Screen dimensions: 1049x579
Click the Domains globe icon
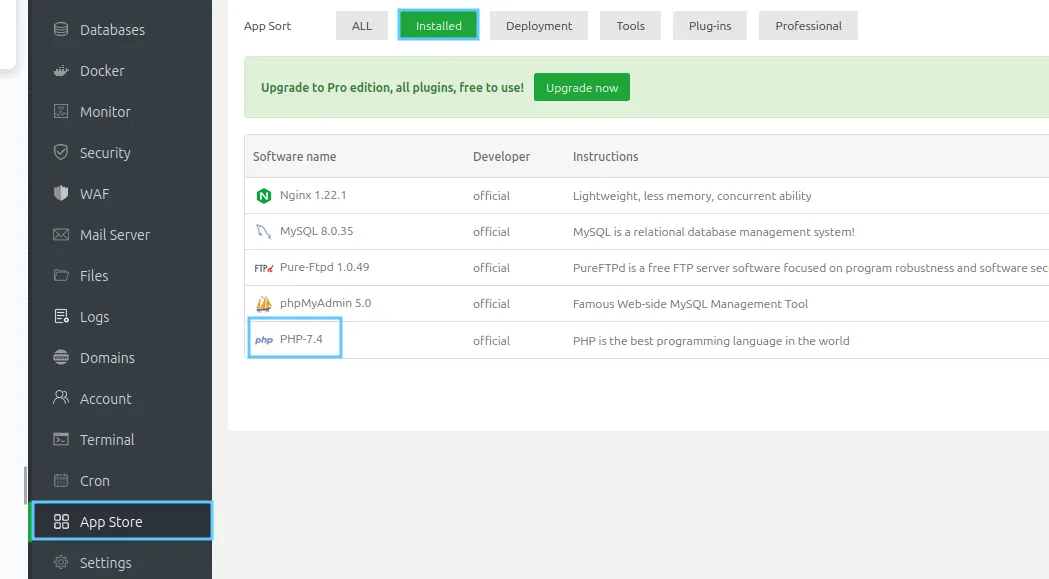point(61,357)
